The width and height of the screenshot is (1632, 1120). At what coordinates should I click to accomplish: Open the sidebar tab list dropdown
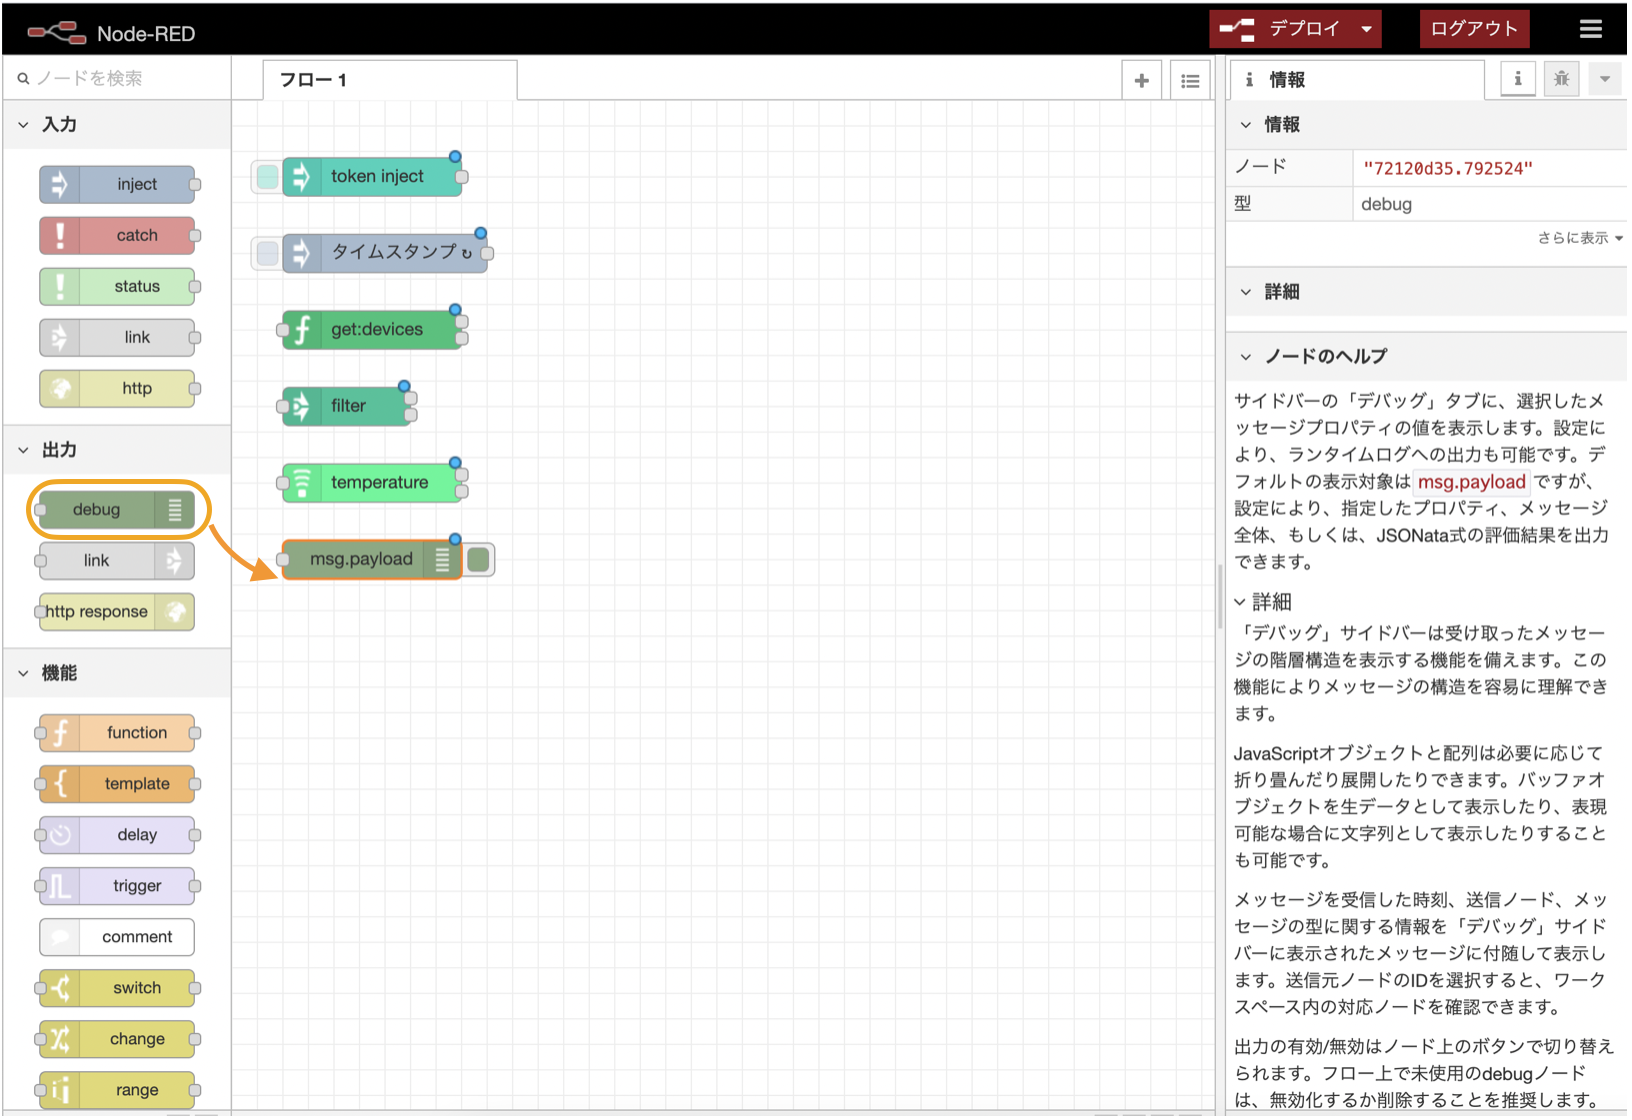click(x=1604, y=79)
